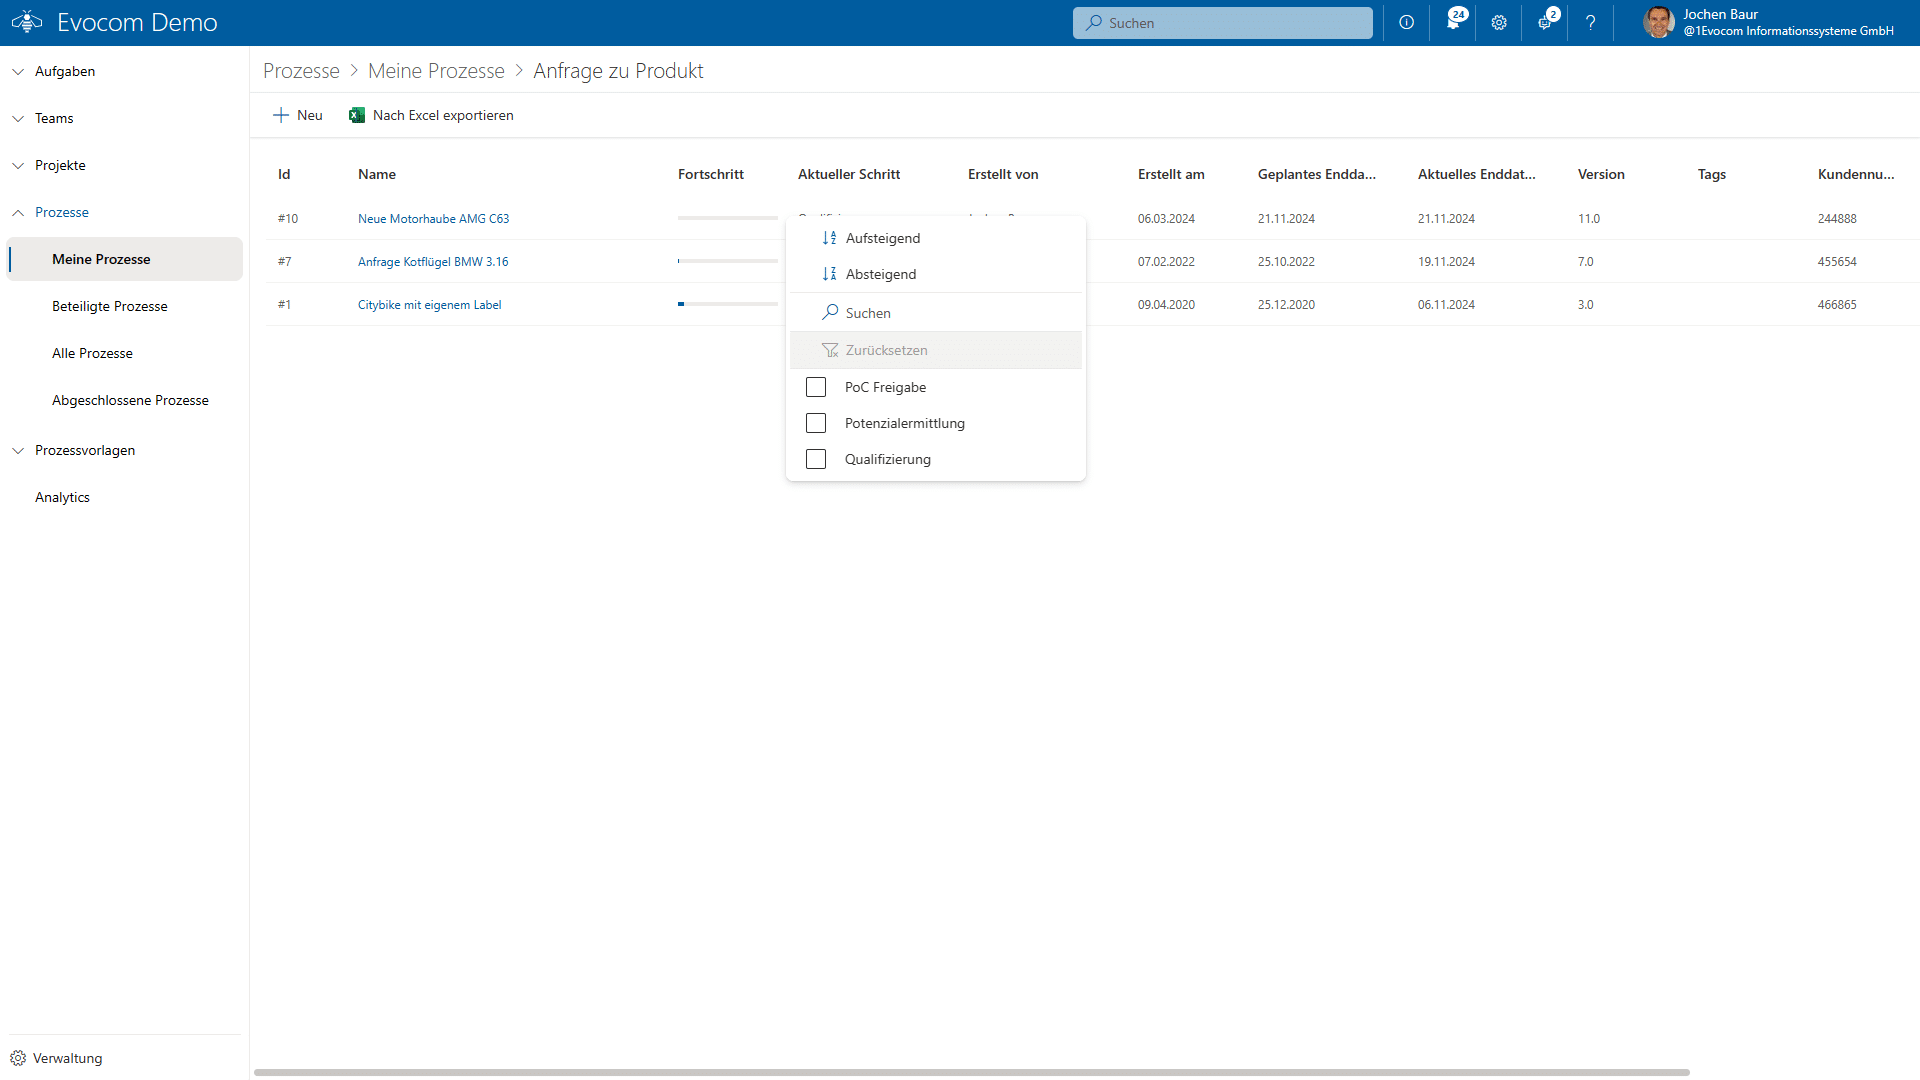Screen dimensions: 1920x1080
Task: Click the Version column header
Action: tap(1601, 174)
